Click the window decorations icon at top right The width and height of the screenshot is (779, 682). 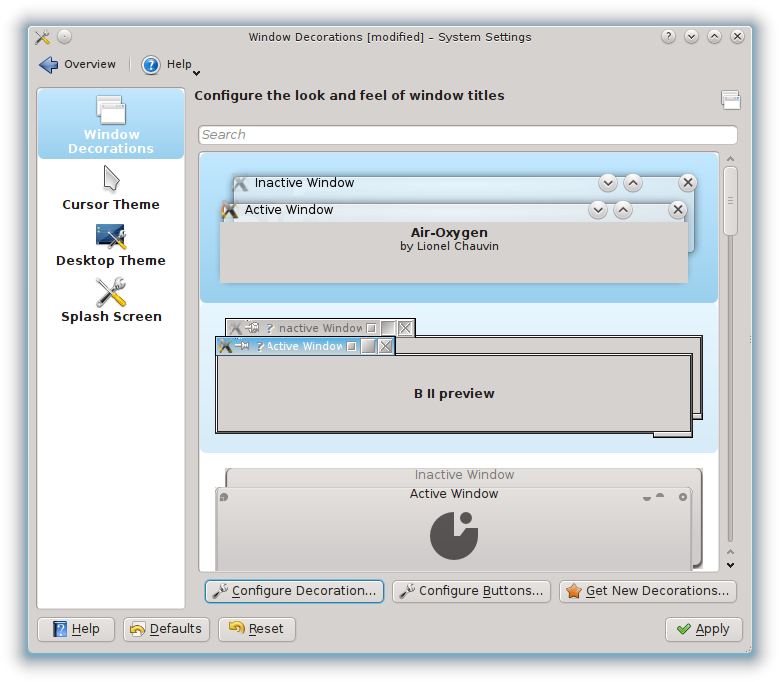[730, 100]
